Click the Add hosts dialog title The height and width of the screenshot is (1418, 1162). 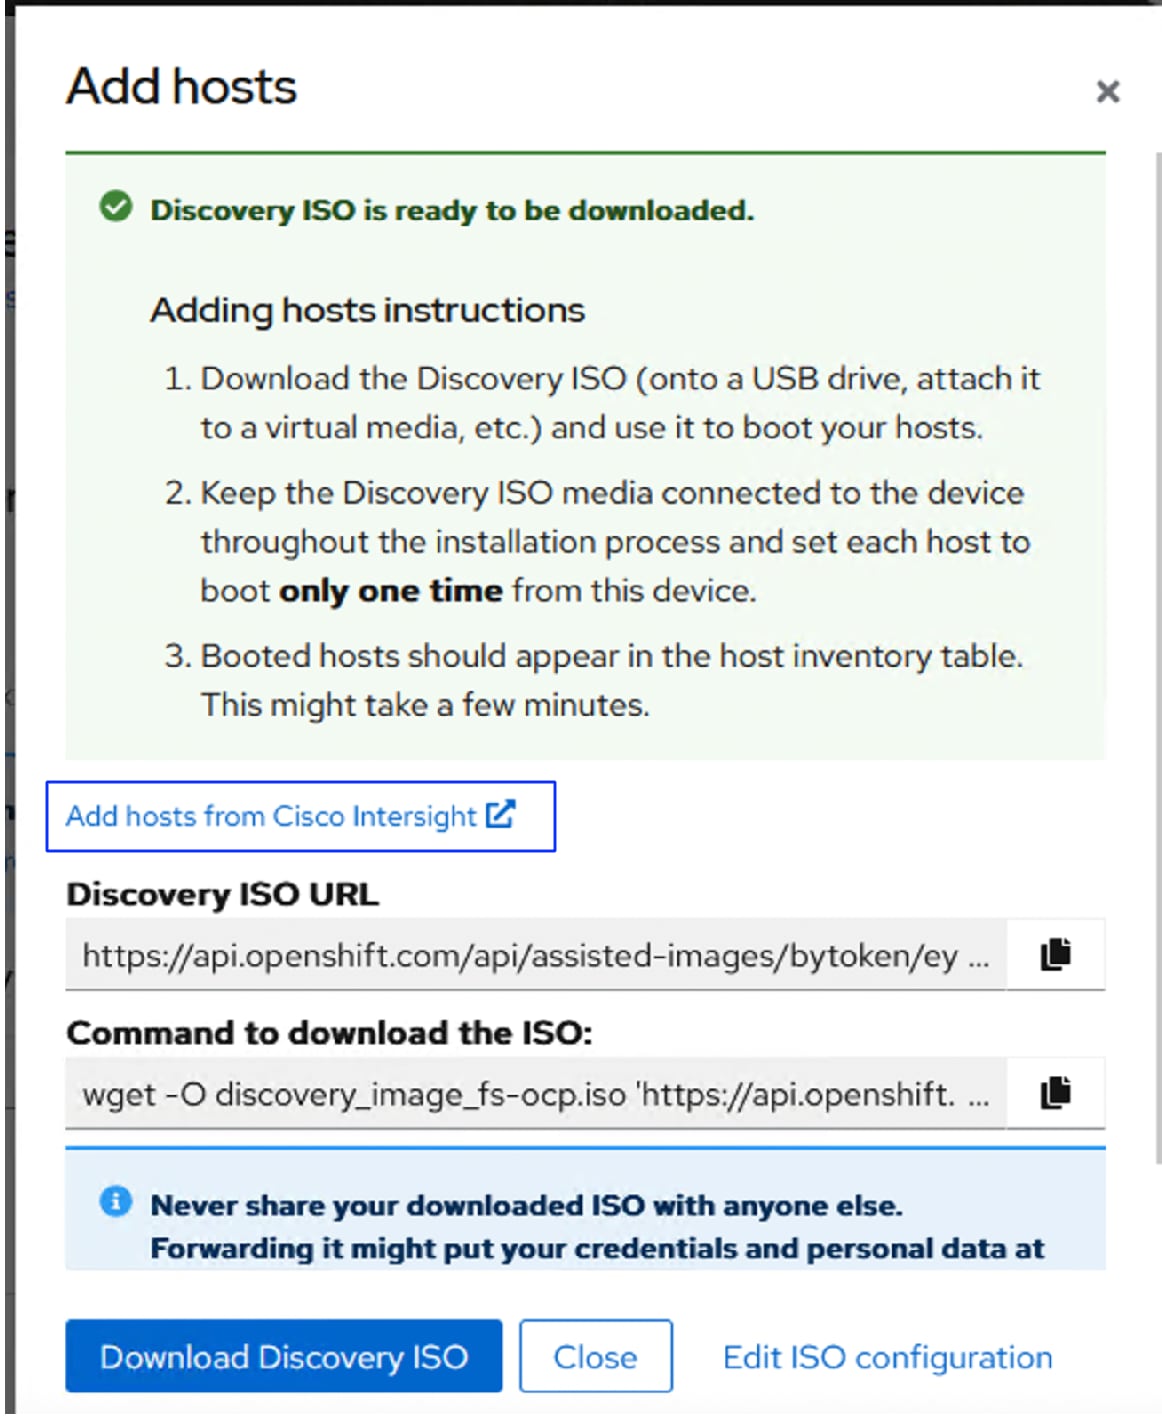[180, 87]
